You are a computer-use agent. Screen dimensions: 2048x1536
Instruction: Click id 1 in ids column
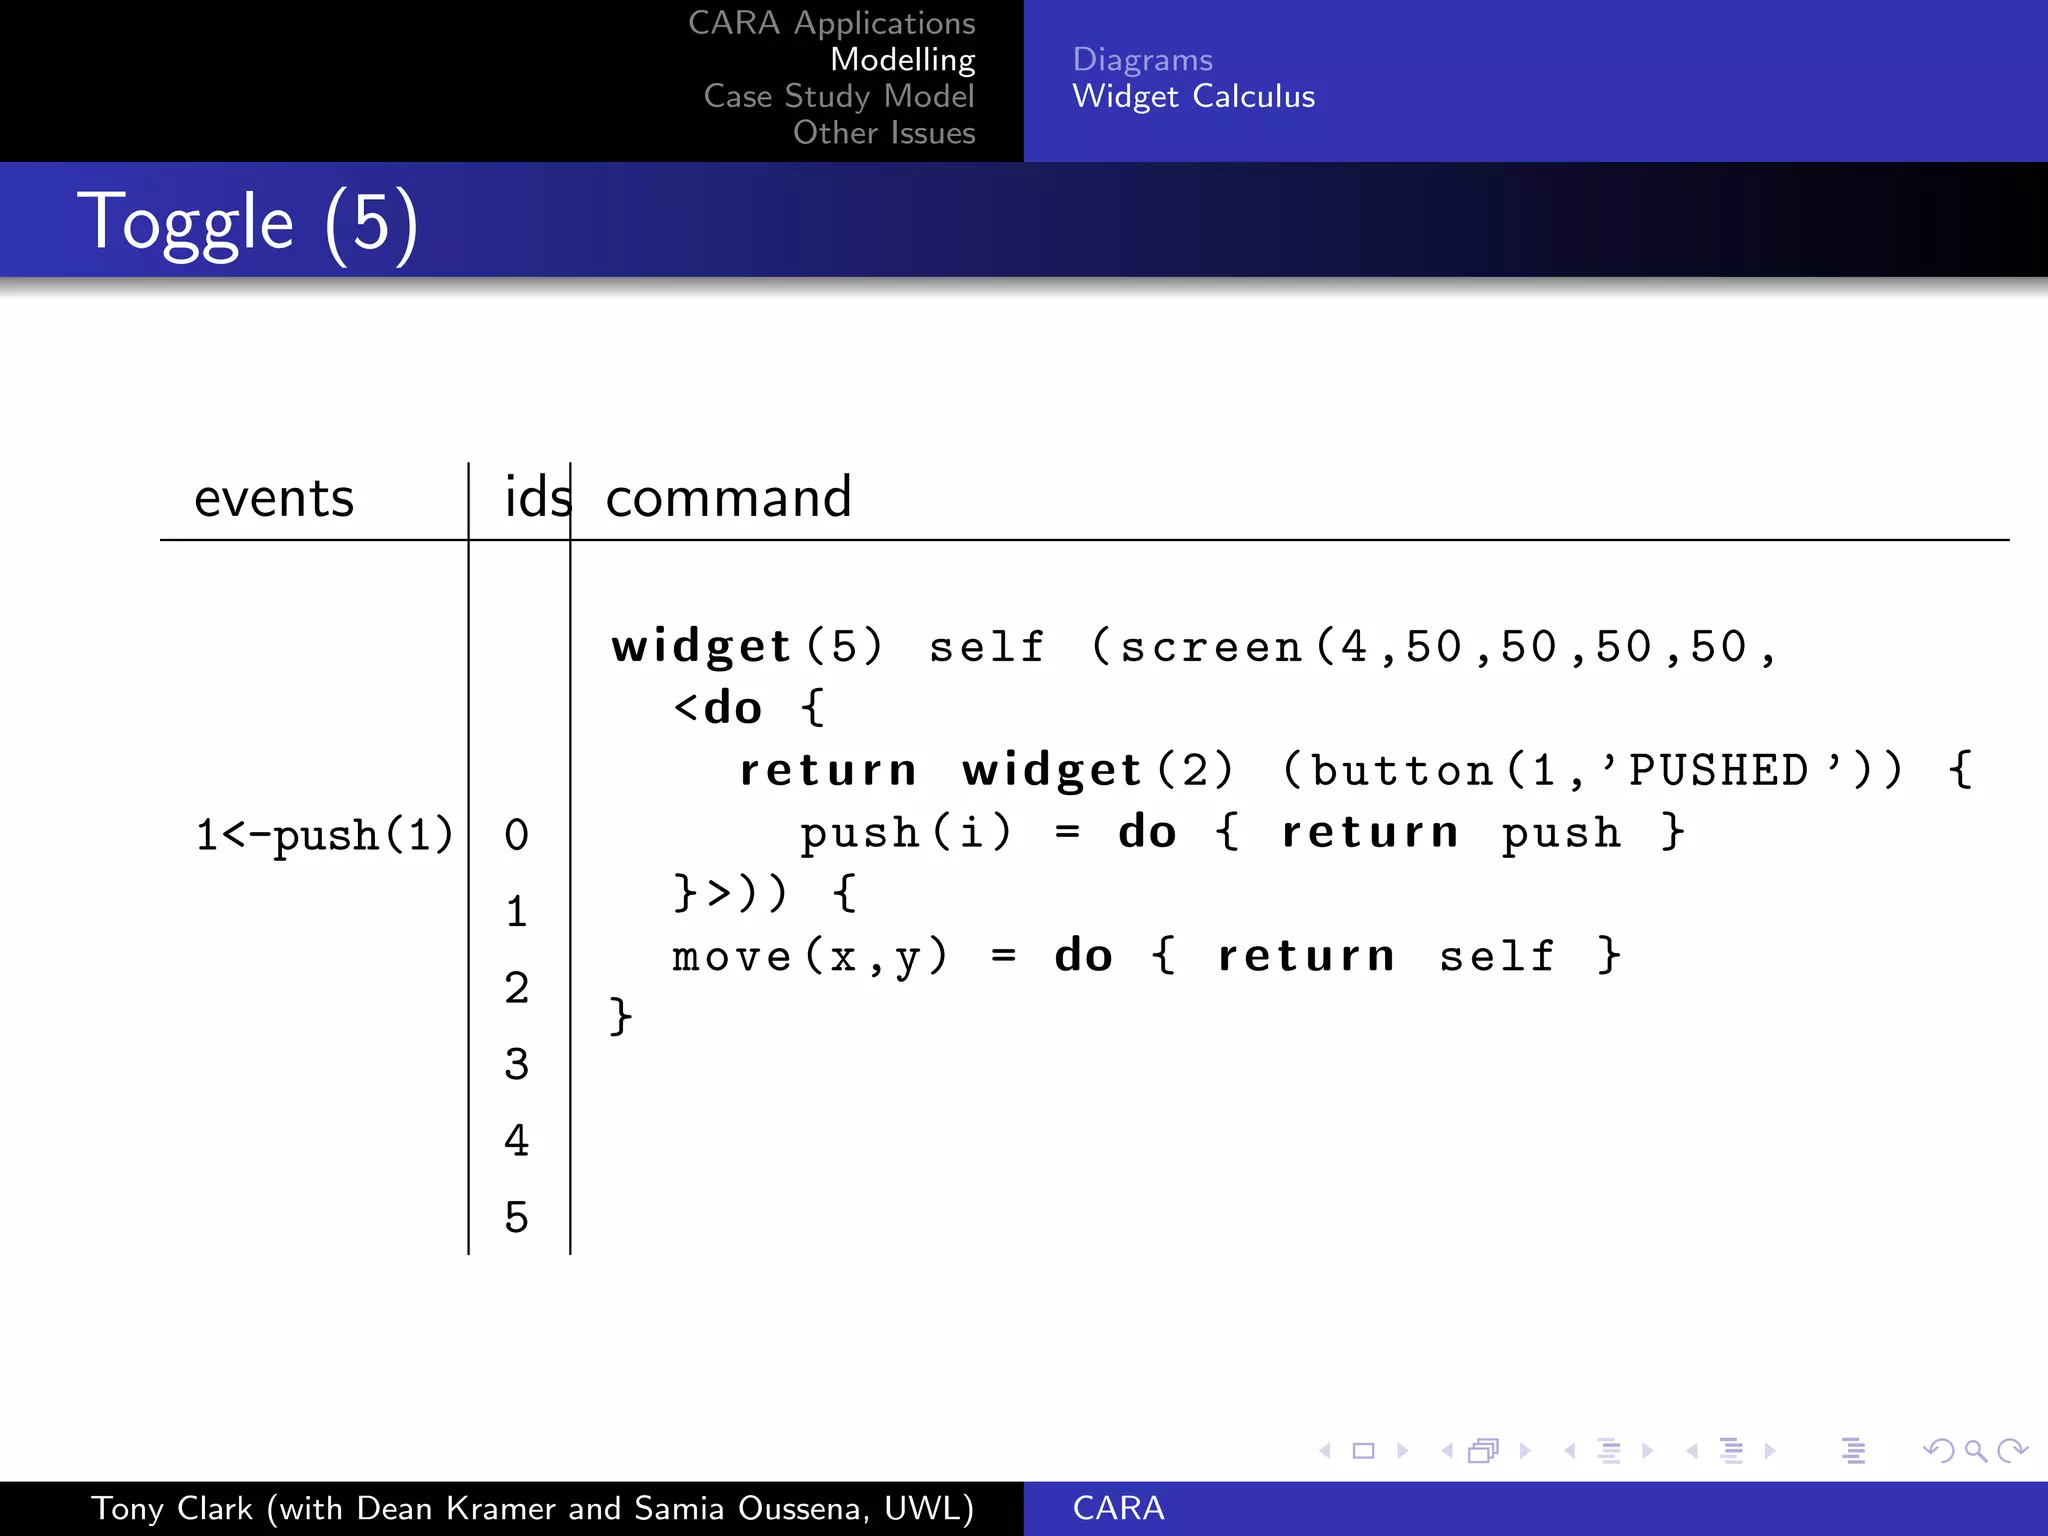pos(516,912)
